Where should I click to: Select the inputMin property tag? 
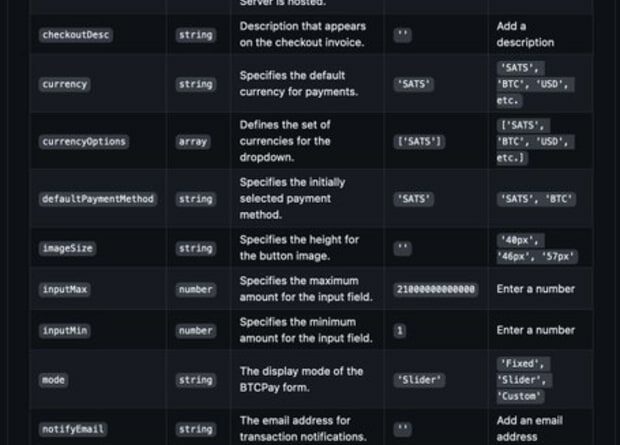64,331
